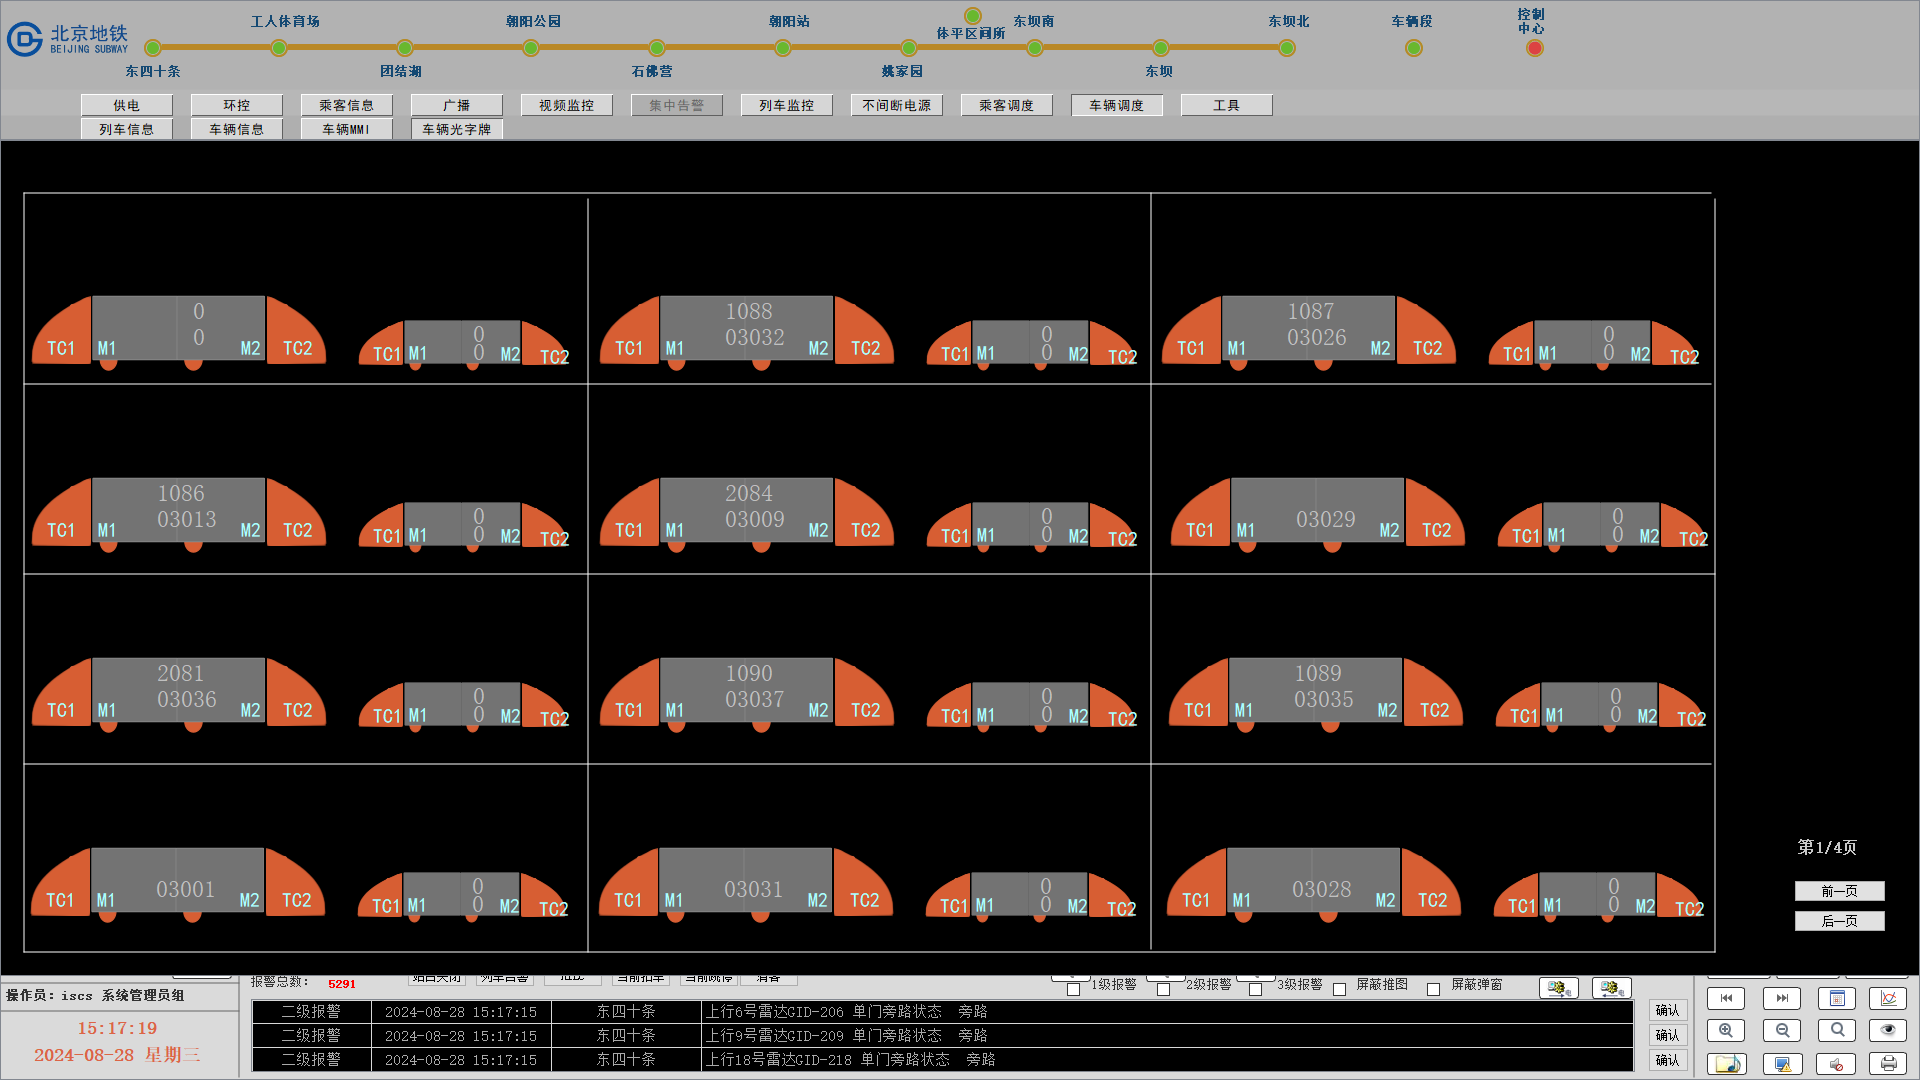Screen dimensions: 1920x1080
Task: Click the muted speaker alarm icon
Action: (1836, 1064)
